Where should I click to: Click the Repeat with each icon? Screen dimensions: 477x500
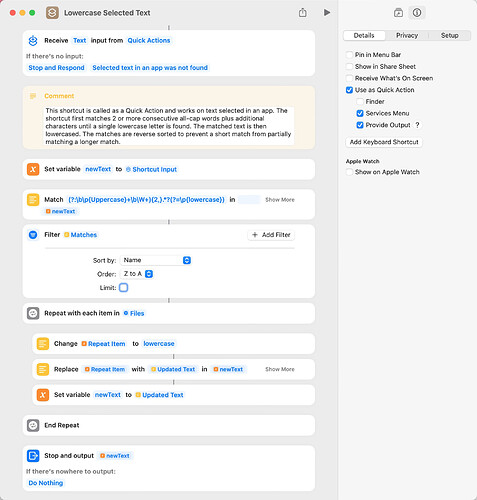[33, 313]
